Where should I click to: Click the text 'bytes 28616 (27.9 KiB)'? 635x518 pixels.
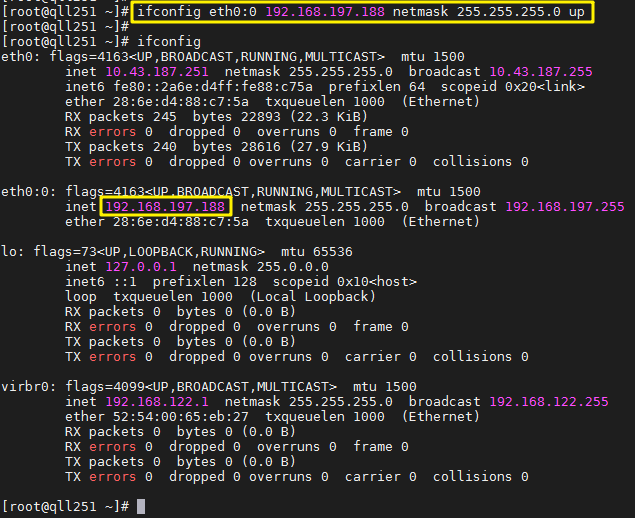pyautogui.click(x=280, y=147)
